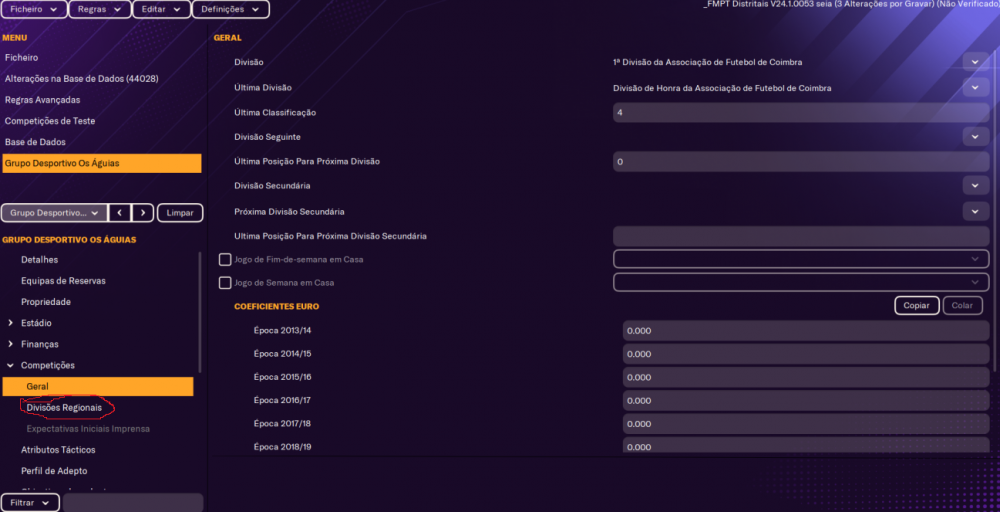Open the Próxima Divisão Secundária dropdown arrow

pos(975,211)
